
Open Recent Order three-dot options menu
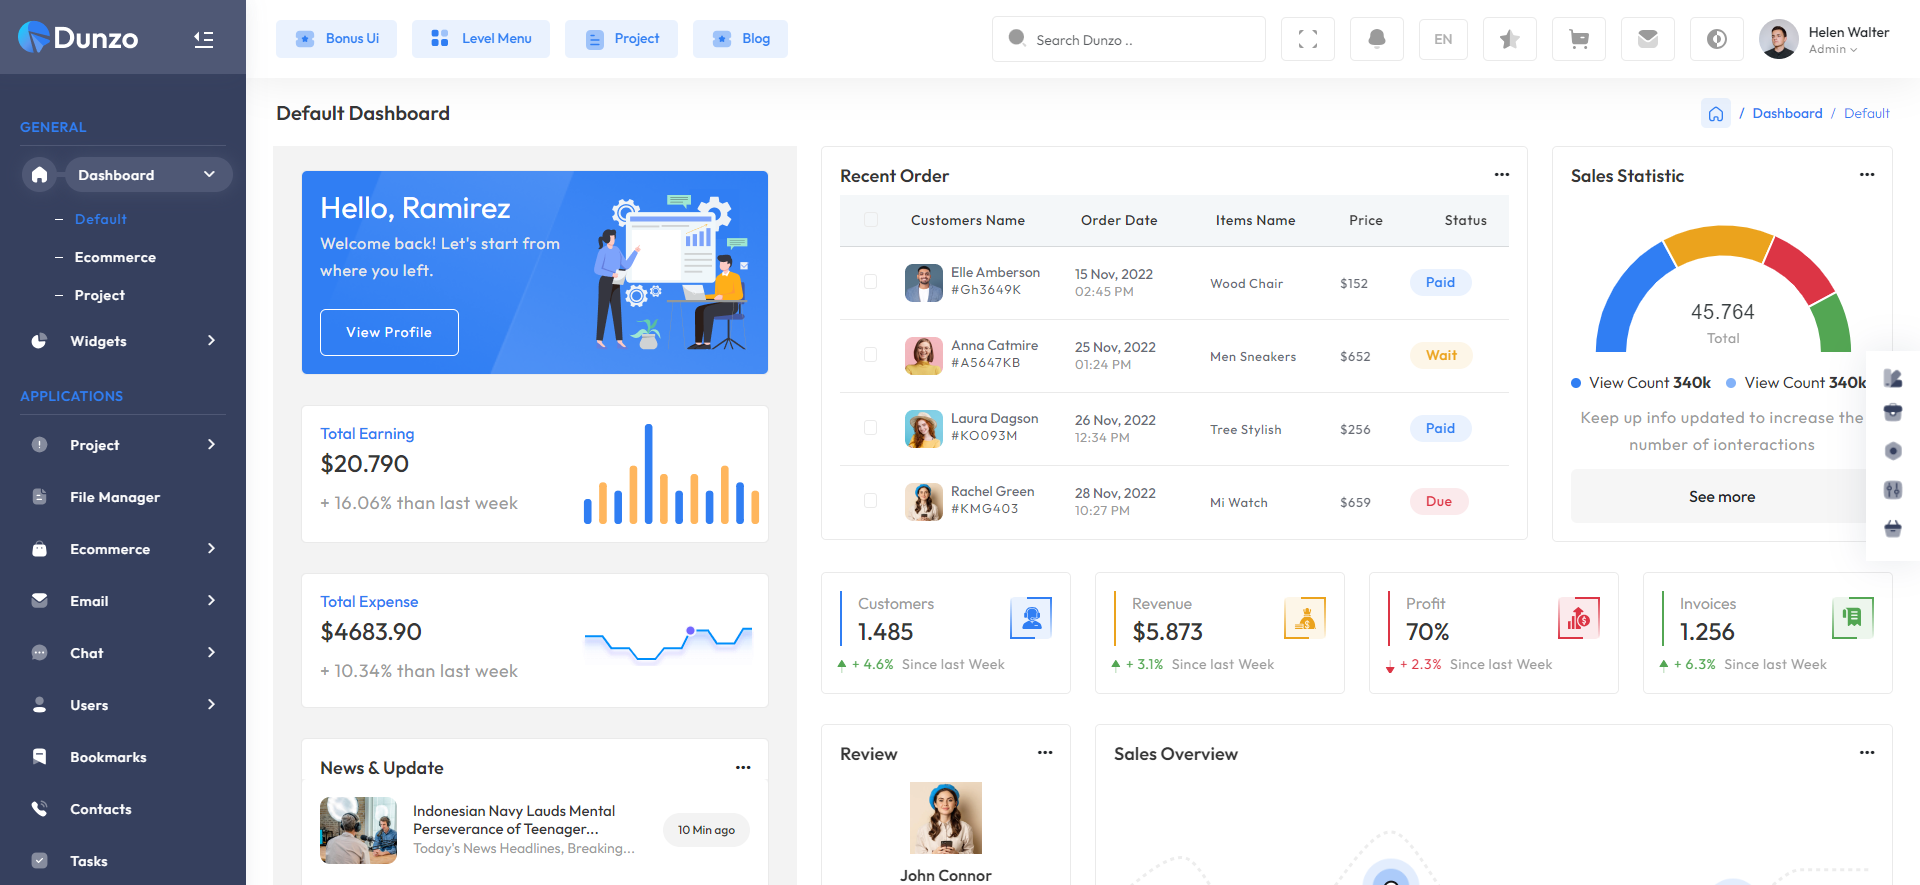pyautogui.click(x=1501, y=175)
